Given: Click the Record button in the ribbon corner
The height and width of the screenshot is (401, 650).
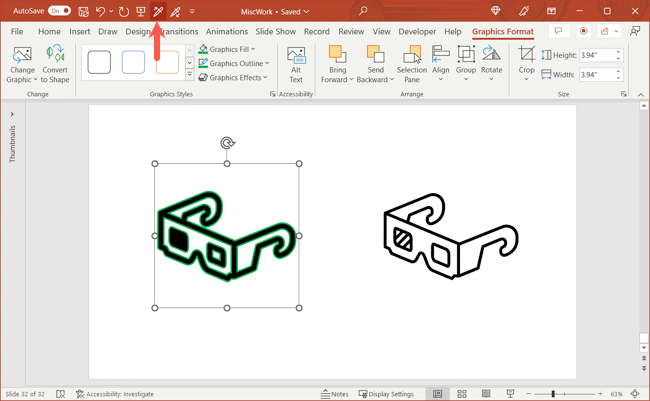Looking at the screenshot, I should 583,31.
